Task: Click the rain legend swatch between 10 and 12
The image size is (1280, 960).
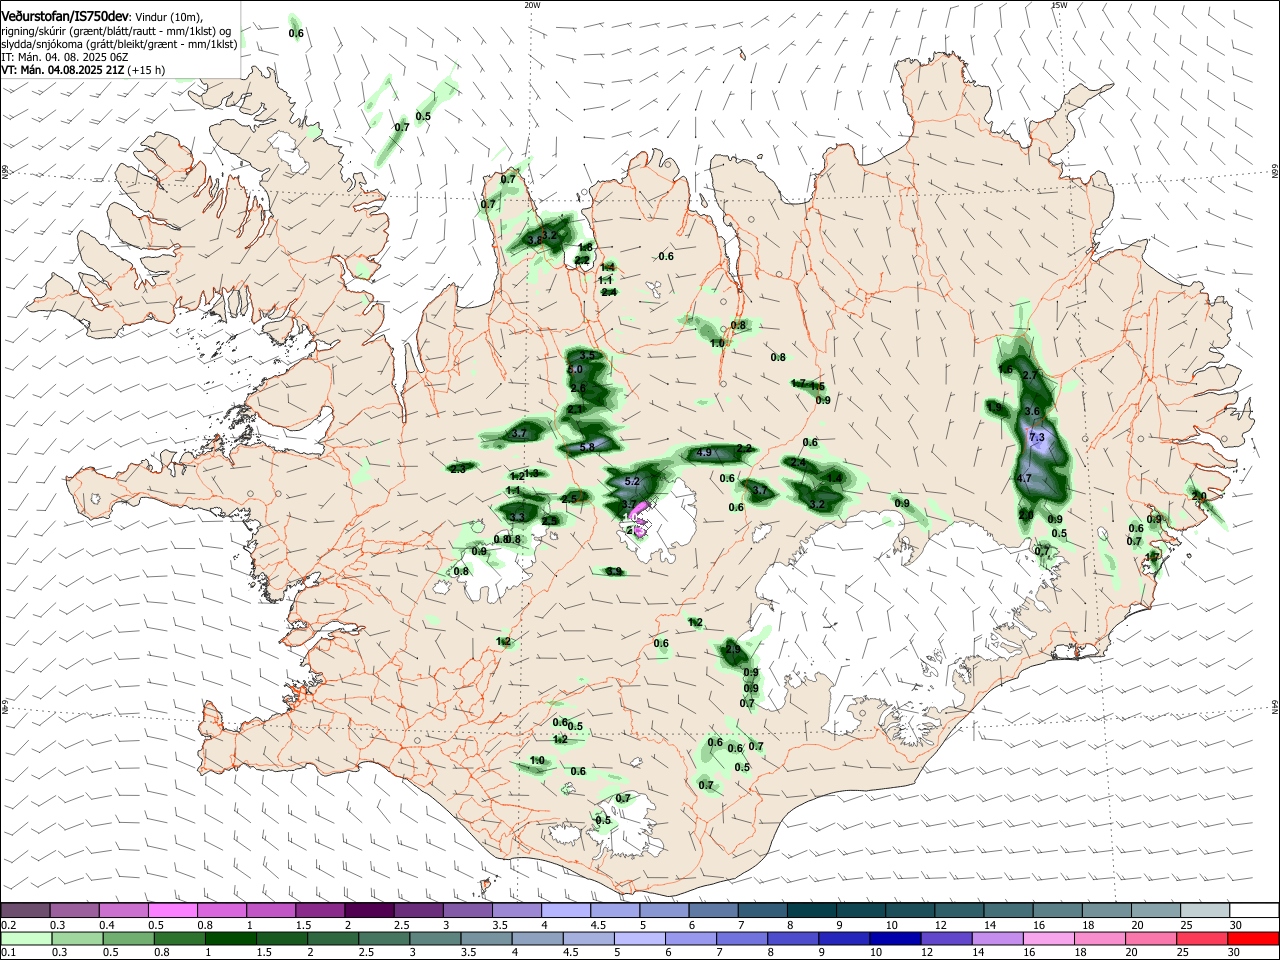Action: [x=896, y=938]
